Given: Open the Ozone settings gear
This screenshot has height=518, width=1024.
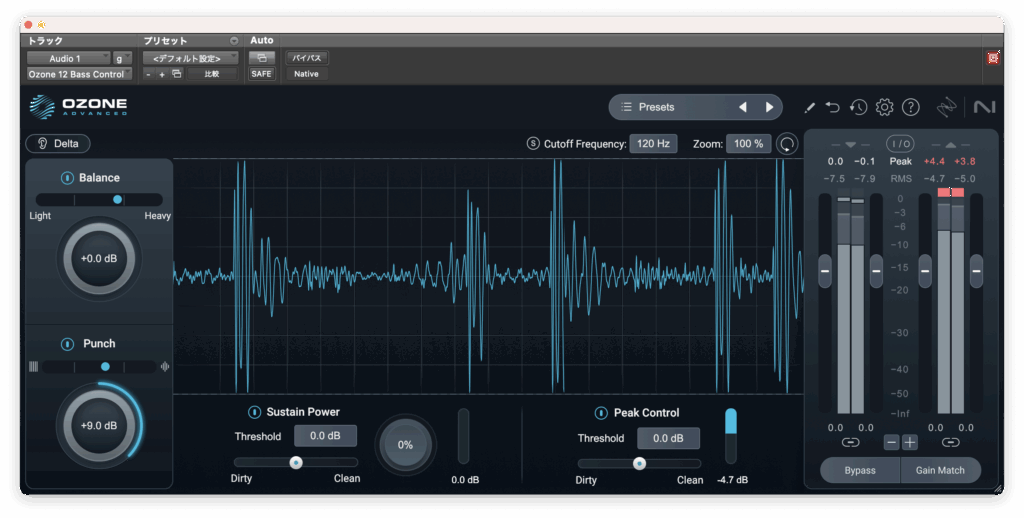Looking at the screenshot, I should 884,107.
